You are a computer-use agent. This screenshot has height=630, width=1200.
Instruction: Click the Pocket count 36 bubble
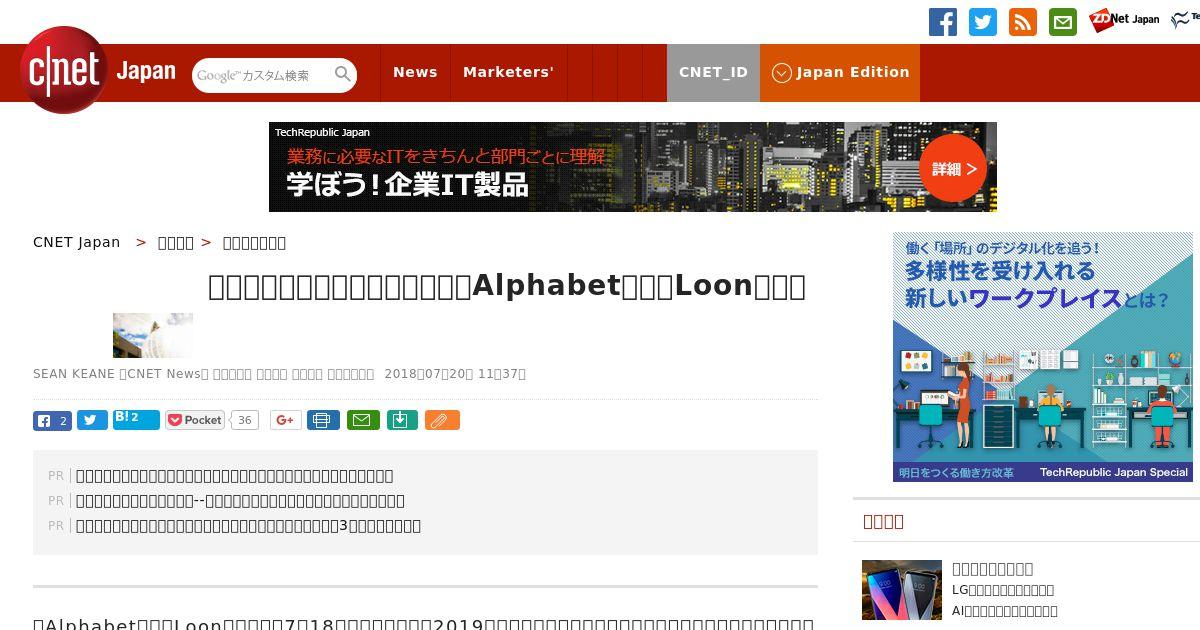point(245,420)
